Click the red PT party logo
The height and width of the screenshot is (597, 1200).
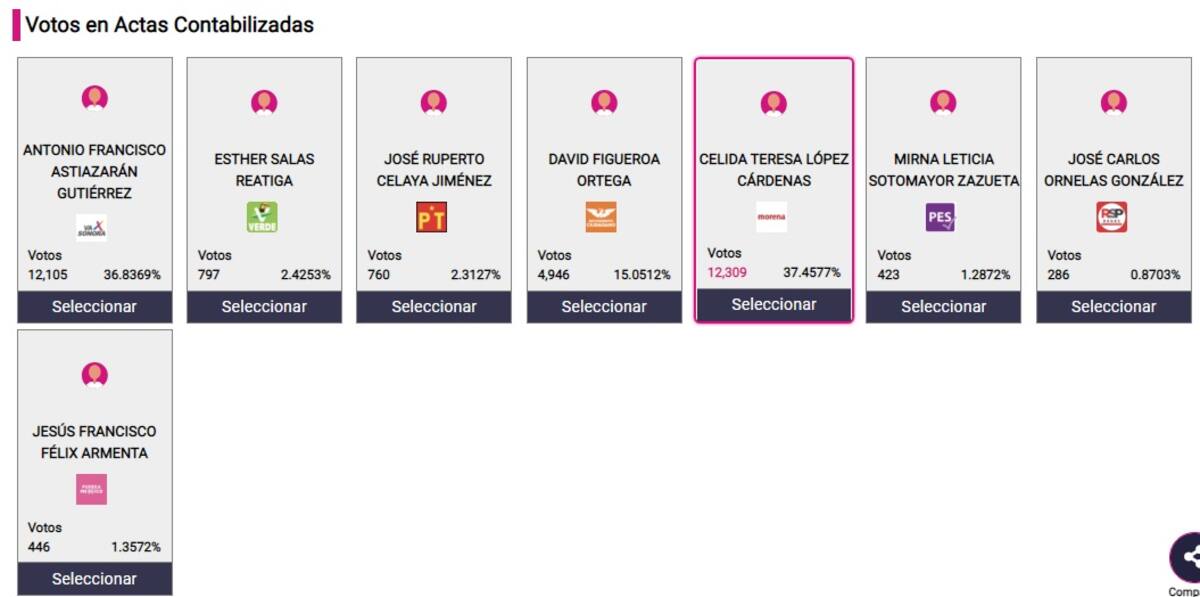[x=432, y=217]
